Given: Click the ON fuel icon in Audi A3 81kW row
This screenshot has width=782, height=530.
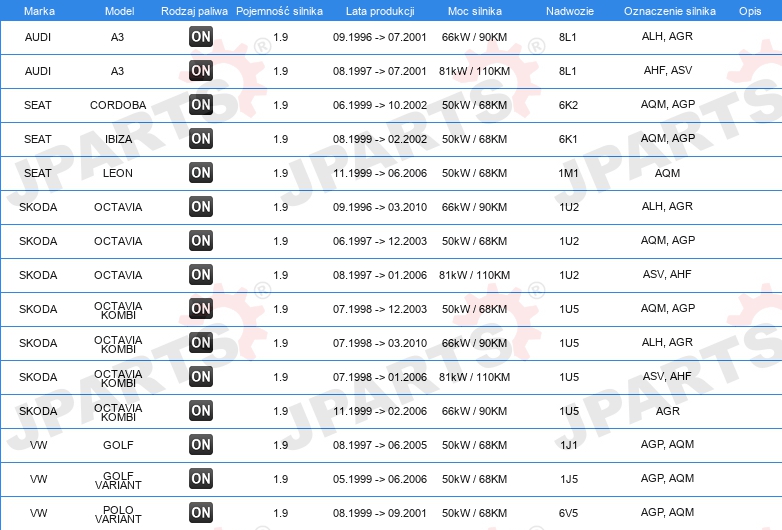Looking at the screenshot, I should click(201, 70).
